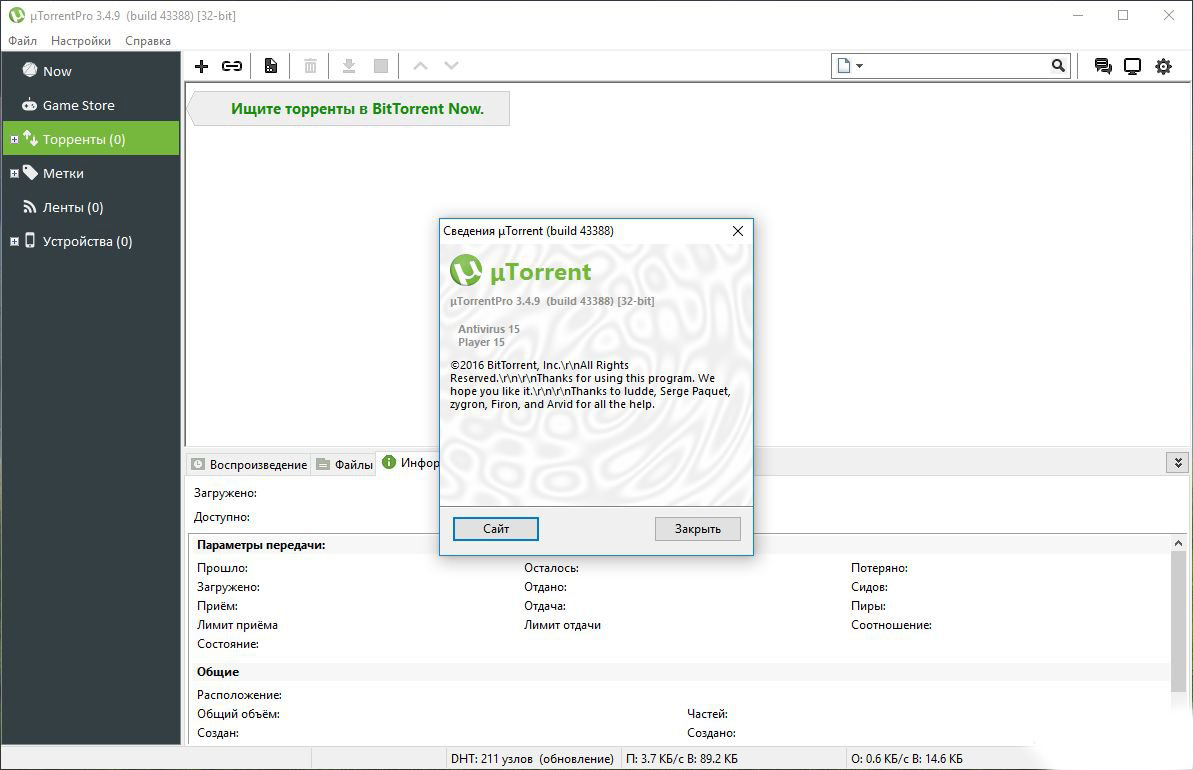
Task: Click the Сидов label
Action: coord(869,587)
